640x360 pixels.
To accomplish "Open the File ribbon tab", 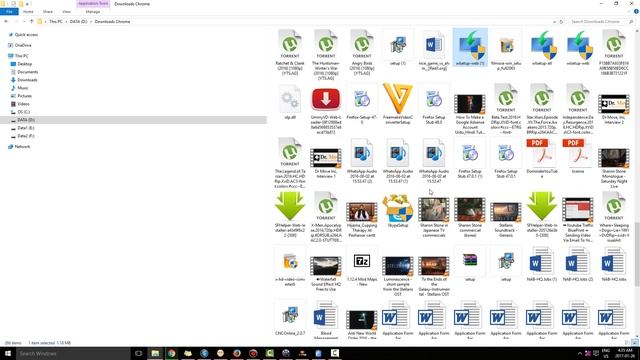I will 9,11.
